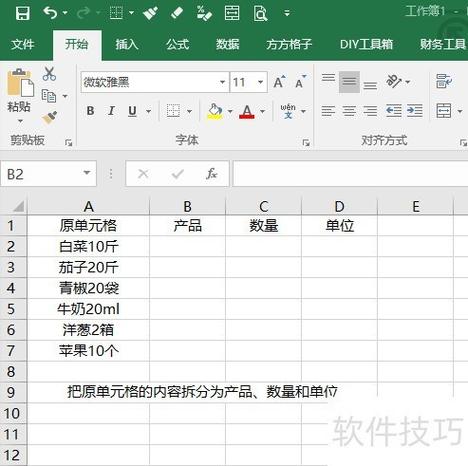Select column A header
Screen dimensions: 468x466
pos(88,206)
